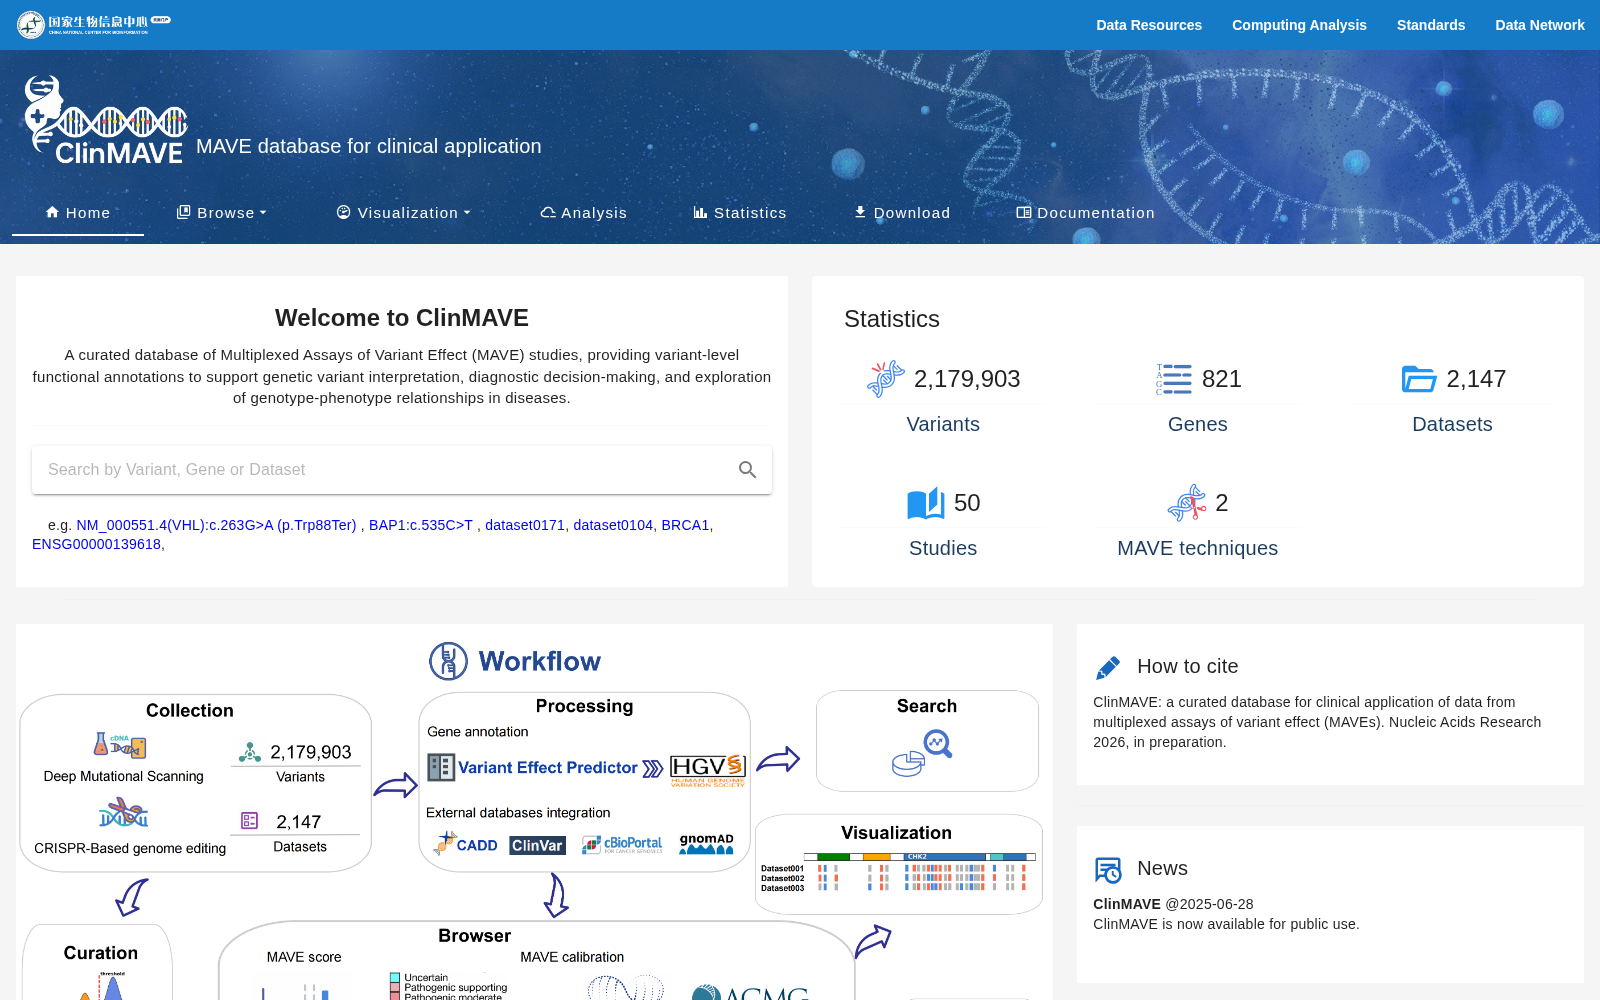This screenshot has width=1600, height=1000.
Task: Click the ClinVar logo in workflow
Action: pos(537,845)
